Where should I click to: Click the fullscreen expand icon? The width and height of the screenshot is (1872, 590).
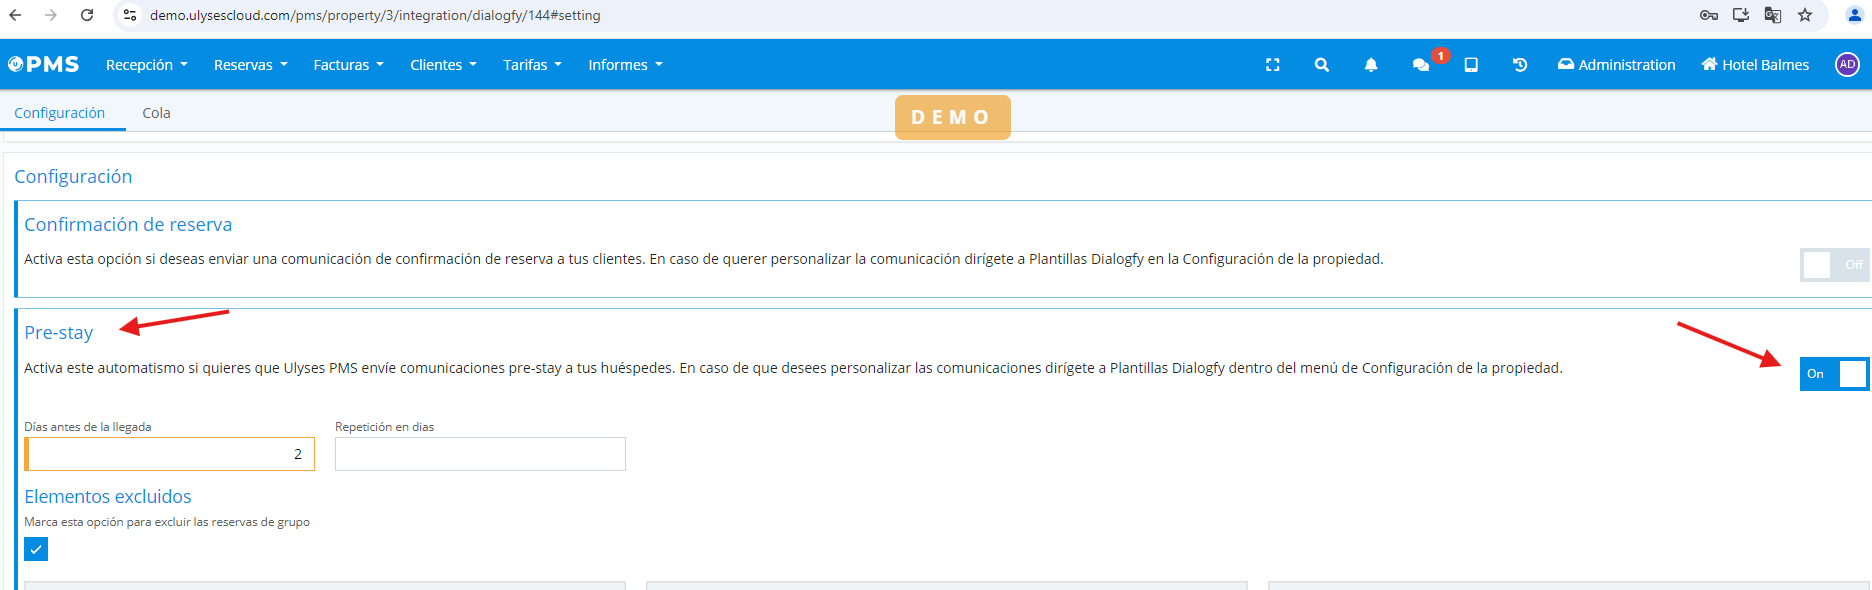1272,65
